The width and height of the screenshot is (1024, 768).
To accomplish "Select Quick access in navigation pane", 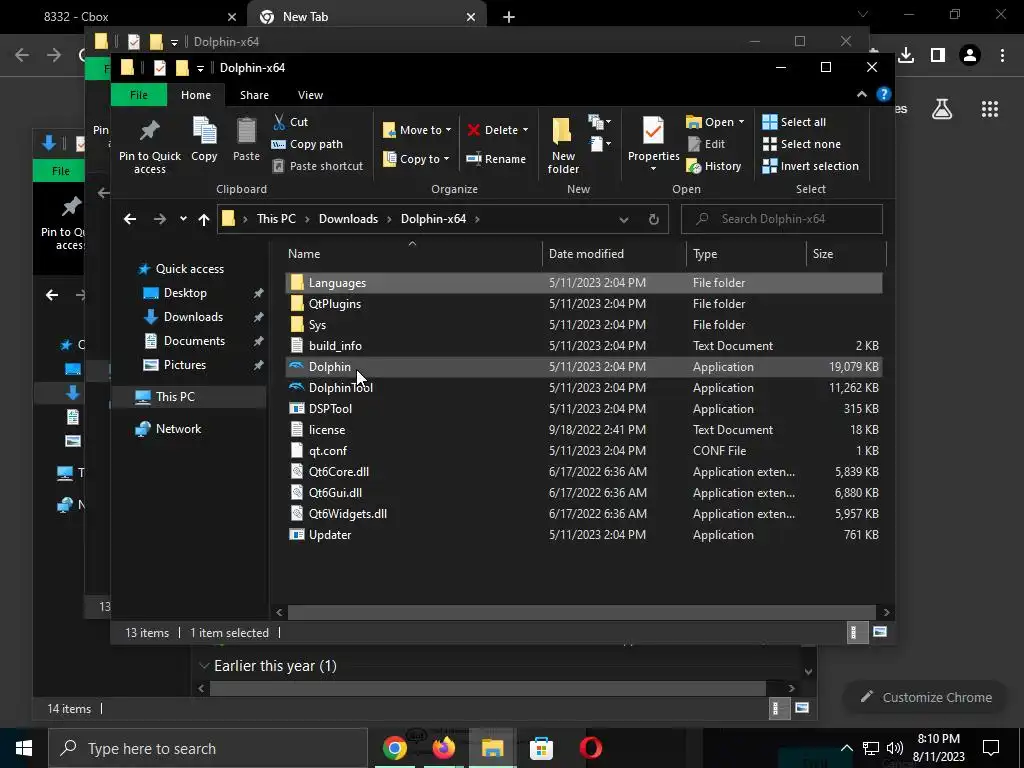I will (x=189, y=268).
